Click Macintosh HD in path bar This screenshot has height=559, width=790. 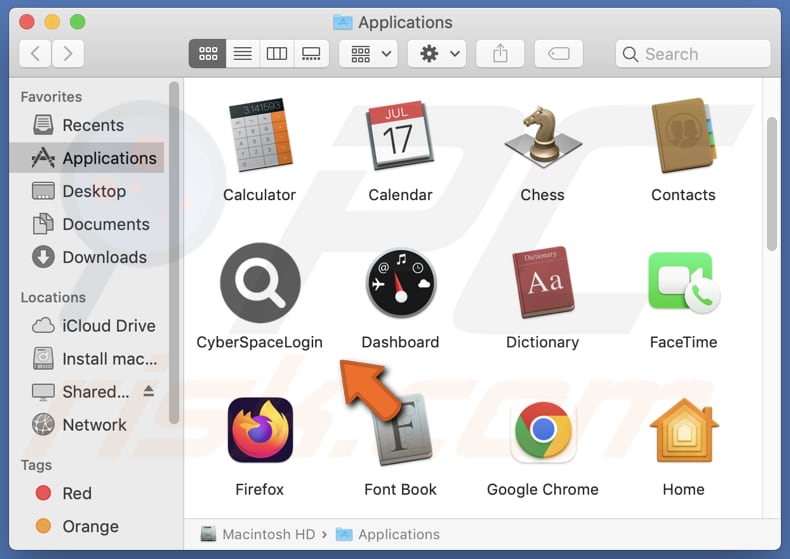pos(258,534)
